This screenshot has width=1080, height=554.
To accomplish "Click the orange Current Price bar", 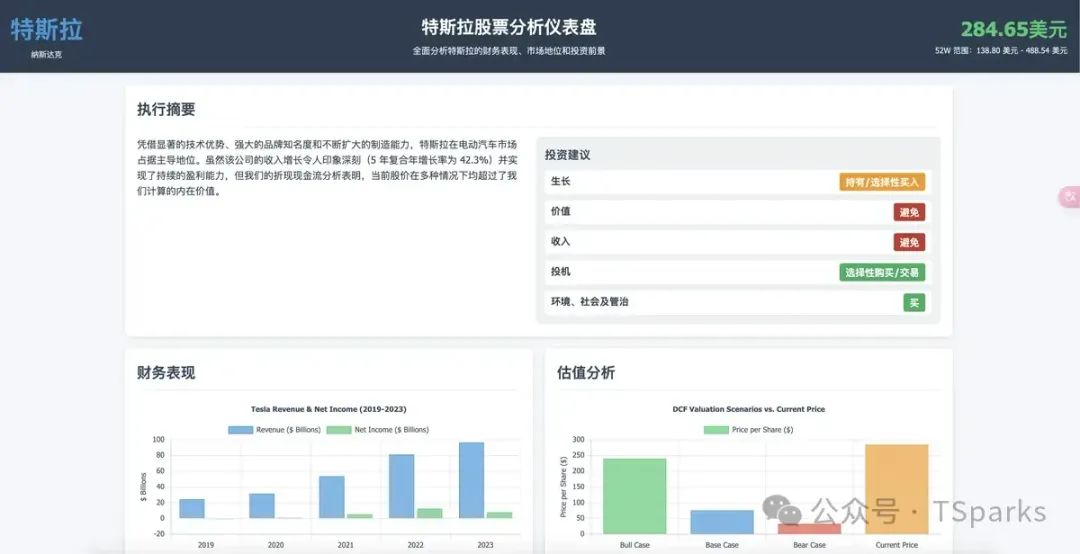I will 897,489.
